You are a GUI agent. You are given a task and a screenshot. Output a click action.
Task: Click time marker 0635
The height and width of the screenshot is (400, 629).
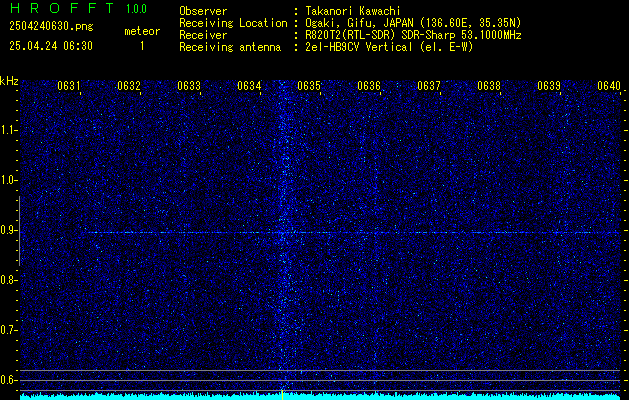[x=309, y=86]
